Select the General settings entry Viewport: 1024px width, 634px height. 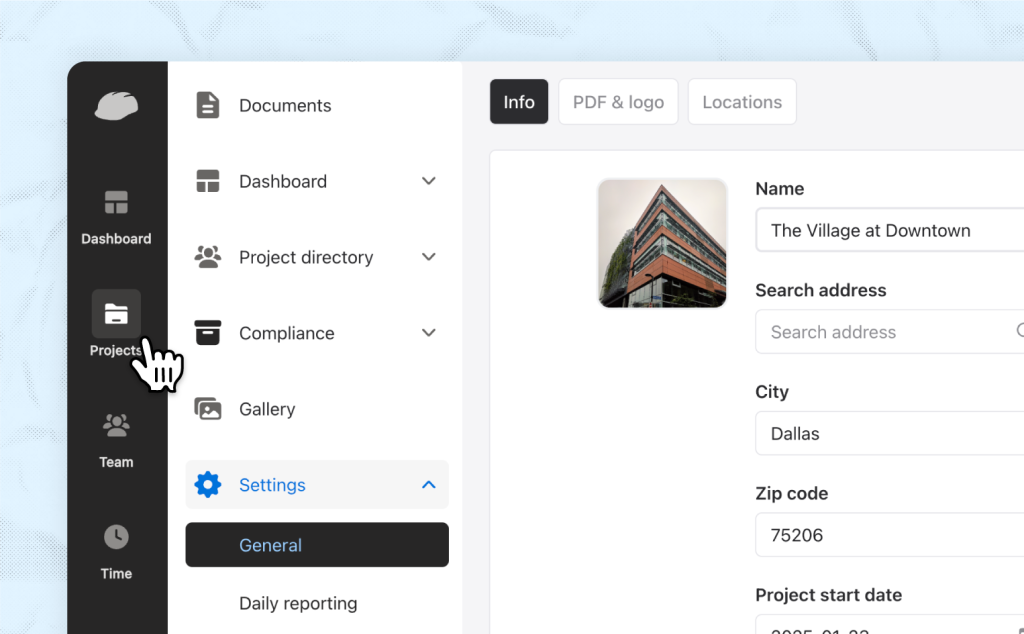pos(270,545)
